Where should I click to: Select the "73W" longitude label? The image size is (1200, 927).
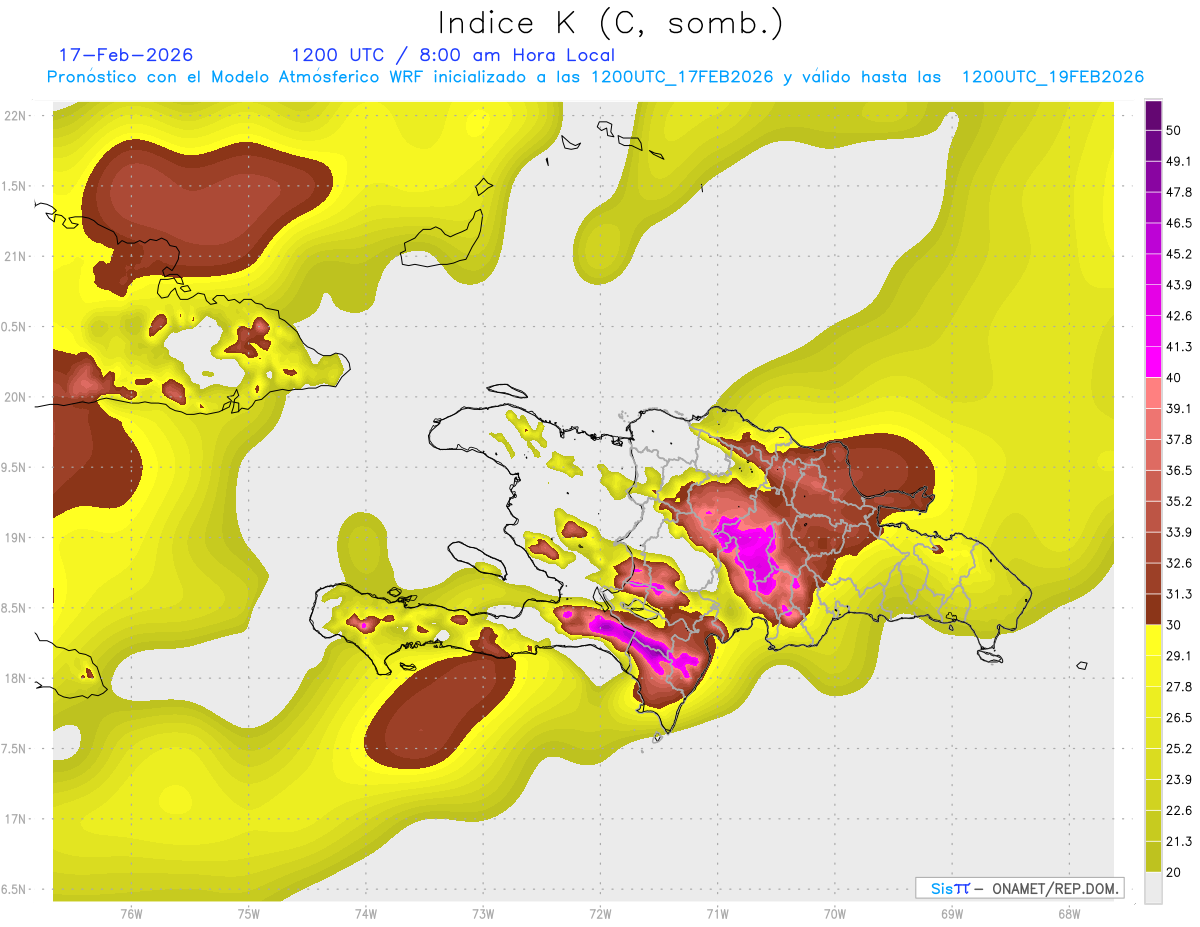coord(483,914)
